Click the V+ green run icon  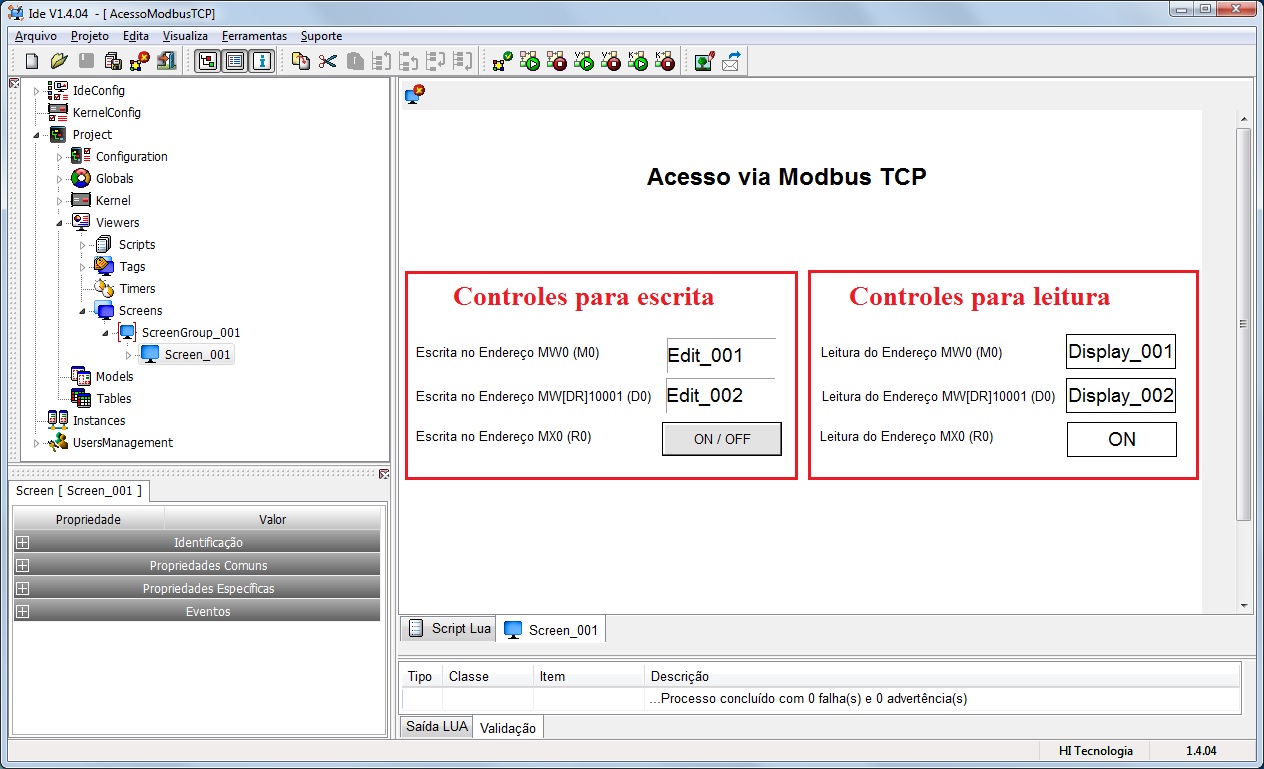pos(584,61)
